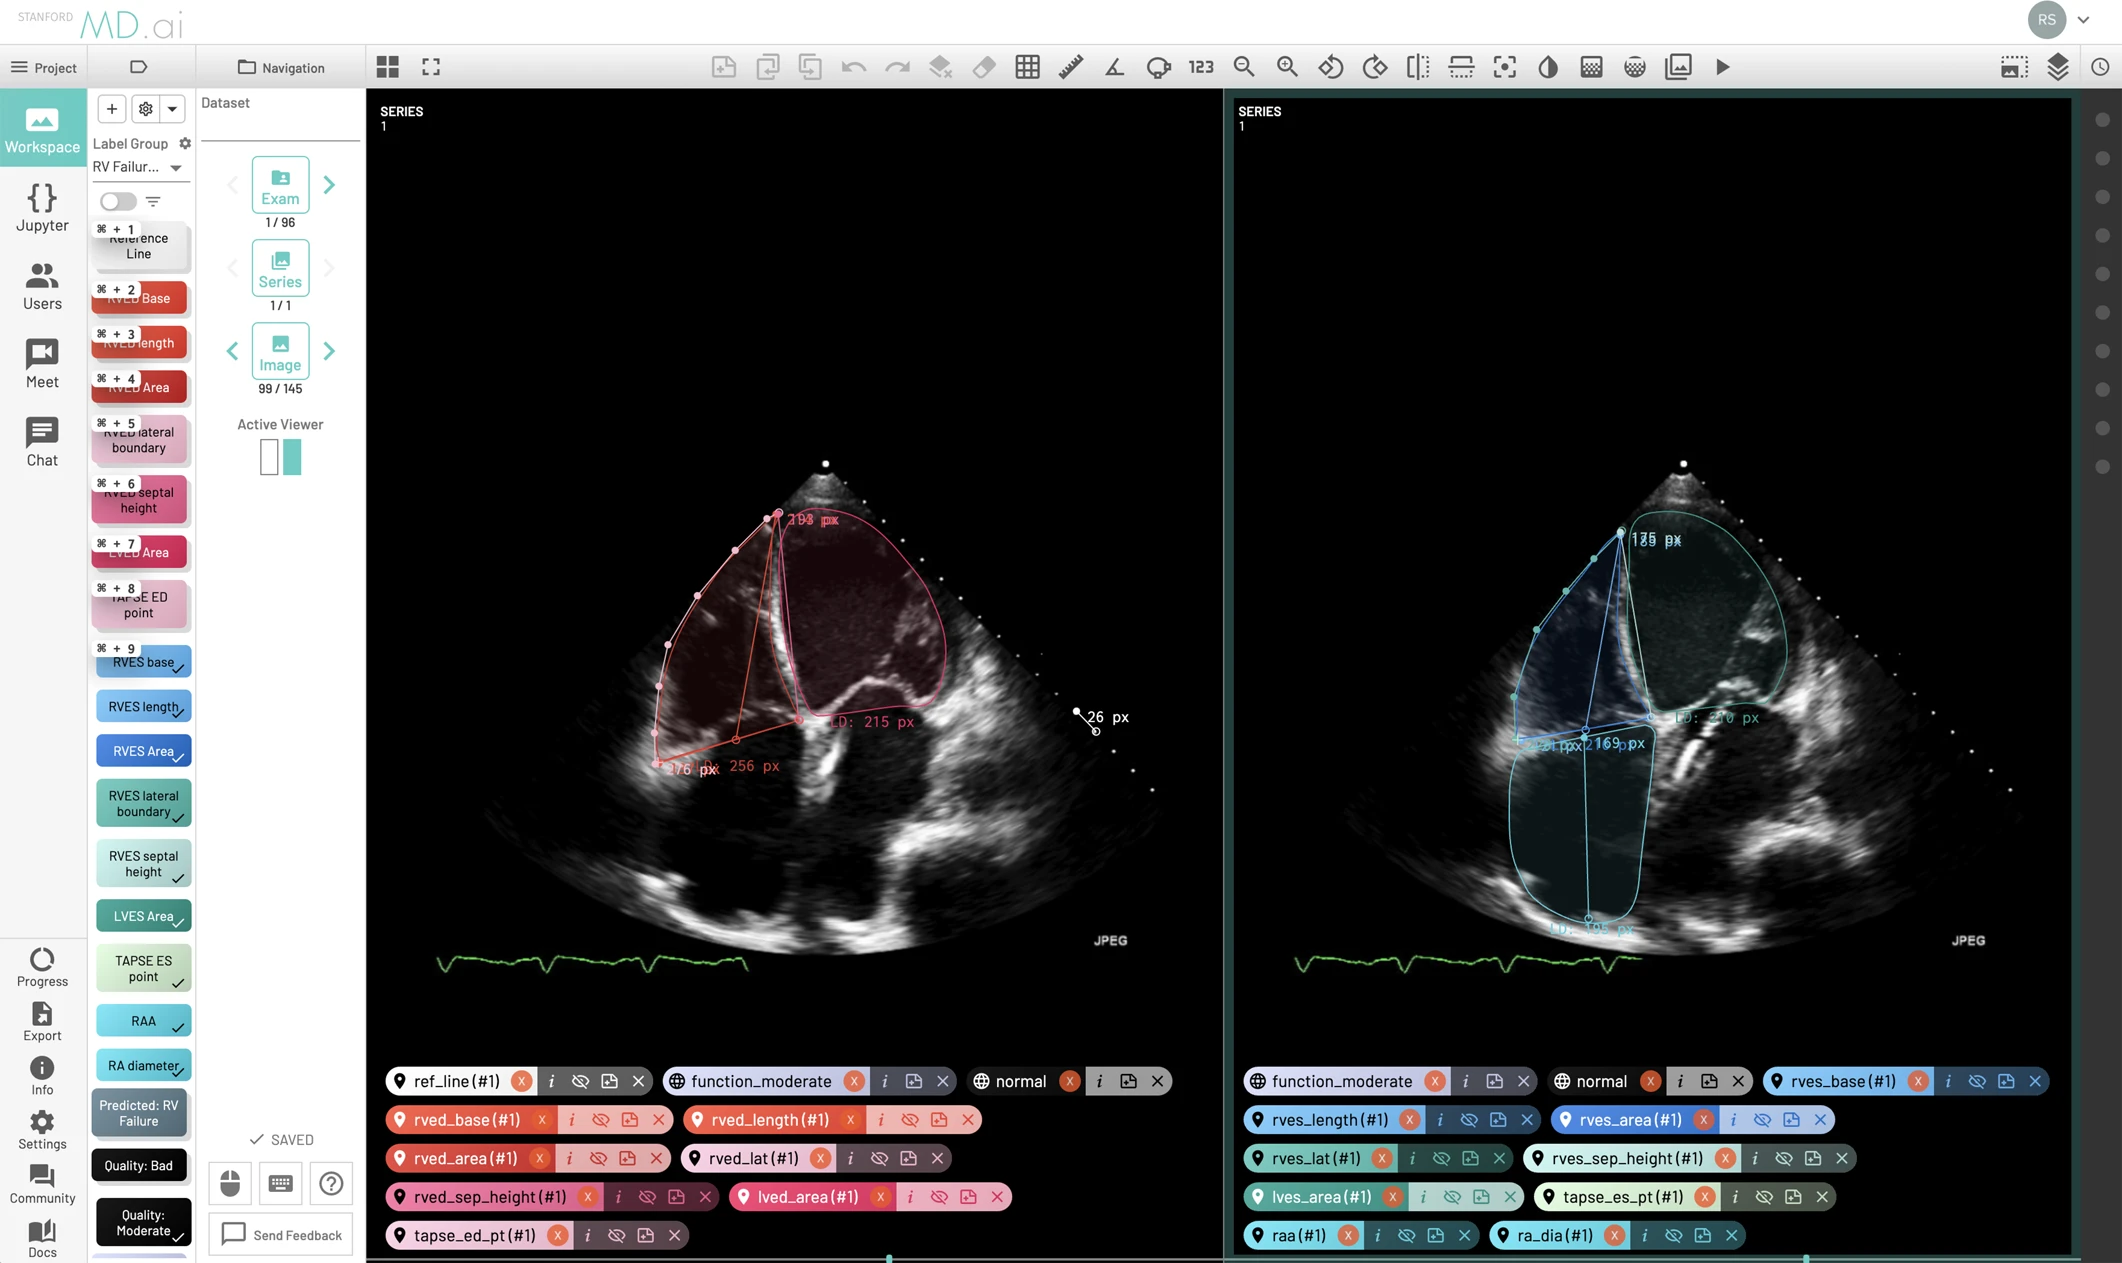Open the user account dropdown arrow
This screenshot has width=2122, height=1263.
click(2083, 19)
